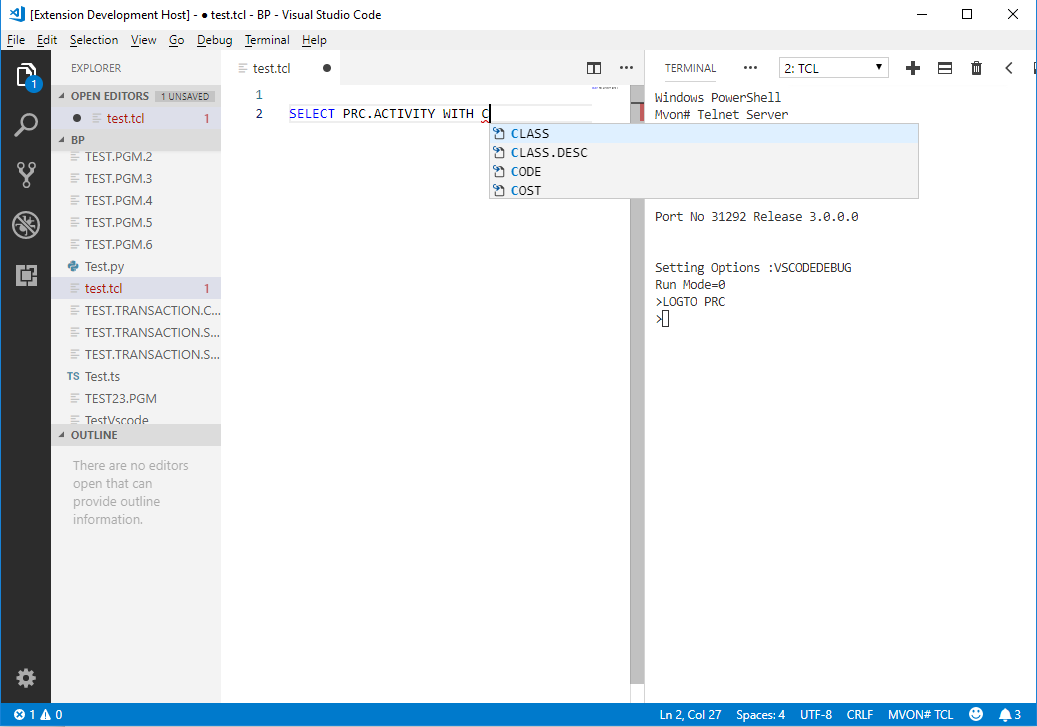The width and height of the screenshot is (1037, 727).
Task: Click UTF-8 encoding in status bar
Action: 815,714
